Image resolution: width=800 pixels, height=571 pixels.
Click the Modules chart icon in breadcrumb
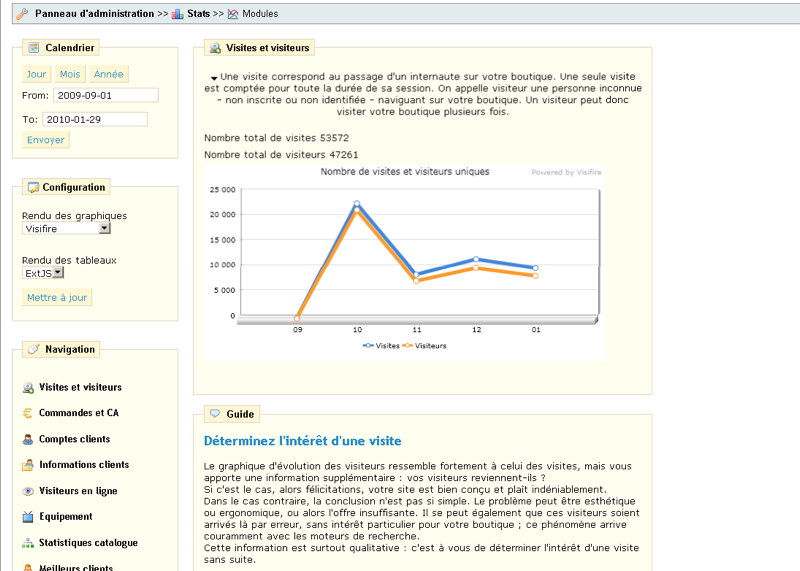(233, 14)
